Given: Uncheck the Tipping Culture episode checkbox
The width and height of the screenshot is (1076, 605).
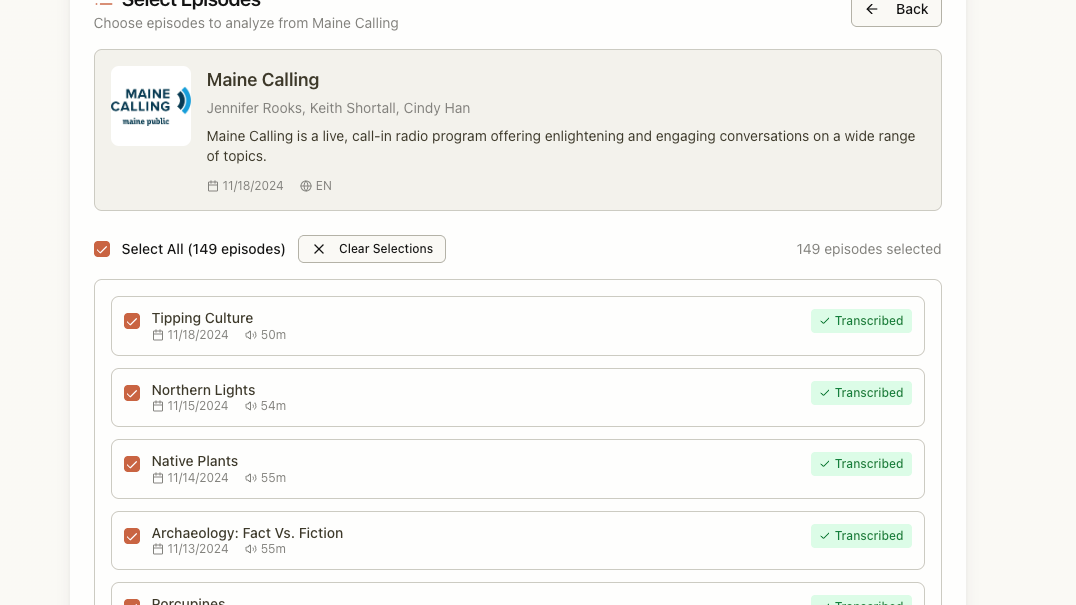Looking at the screenshot, I should pos(132,321).
